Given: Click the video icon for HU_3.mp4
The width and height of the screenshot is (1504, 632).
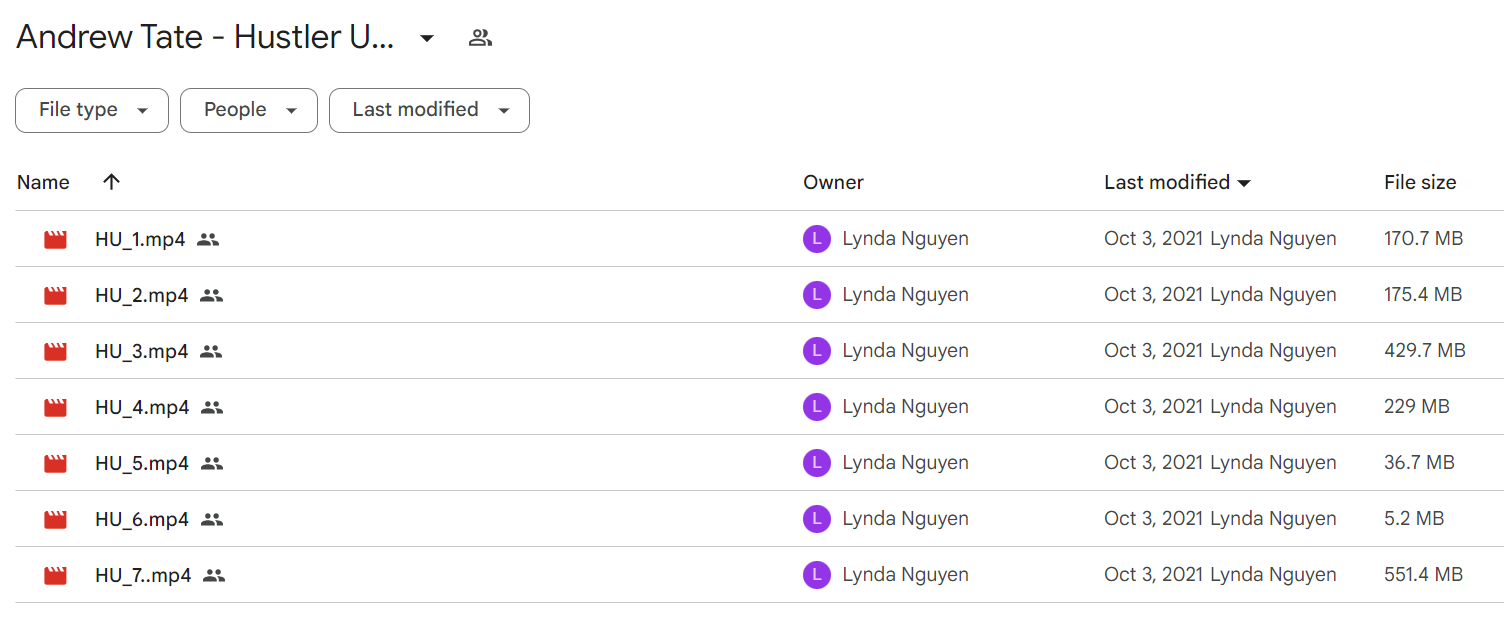Looking at the screenshot, I should tap(55, 351).
